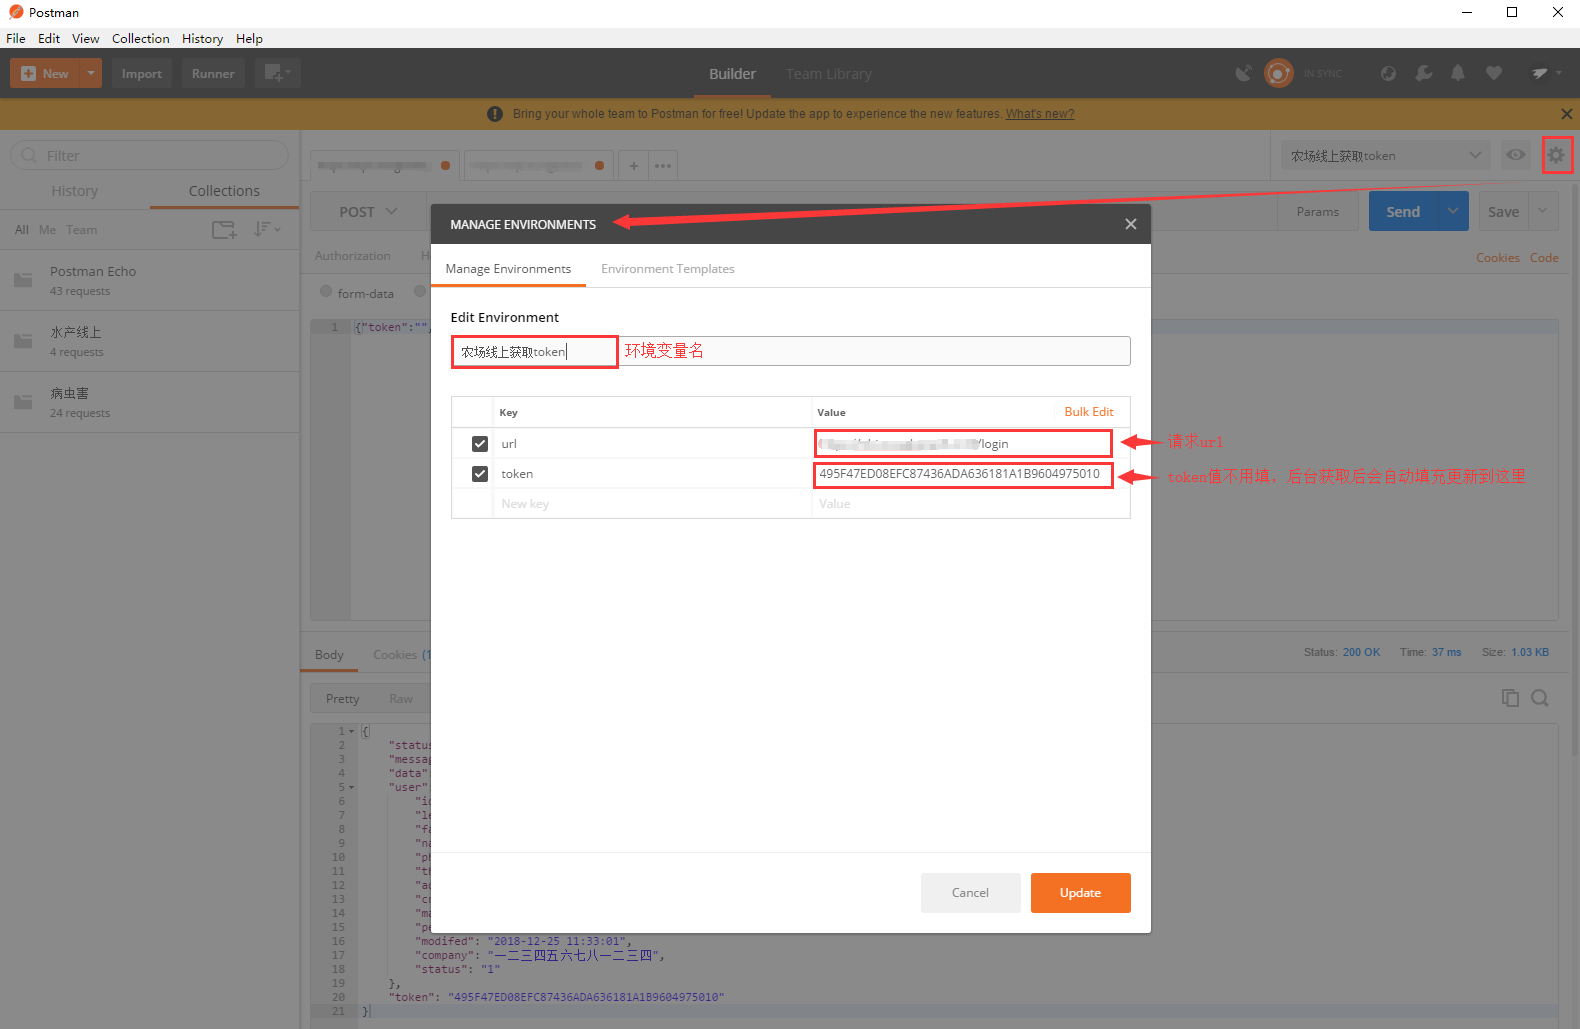
Task: Open the File menu
Action: coord(16,39)
